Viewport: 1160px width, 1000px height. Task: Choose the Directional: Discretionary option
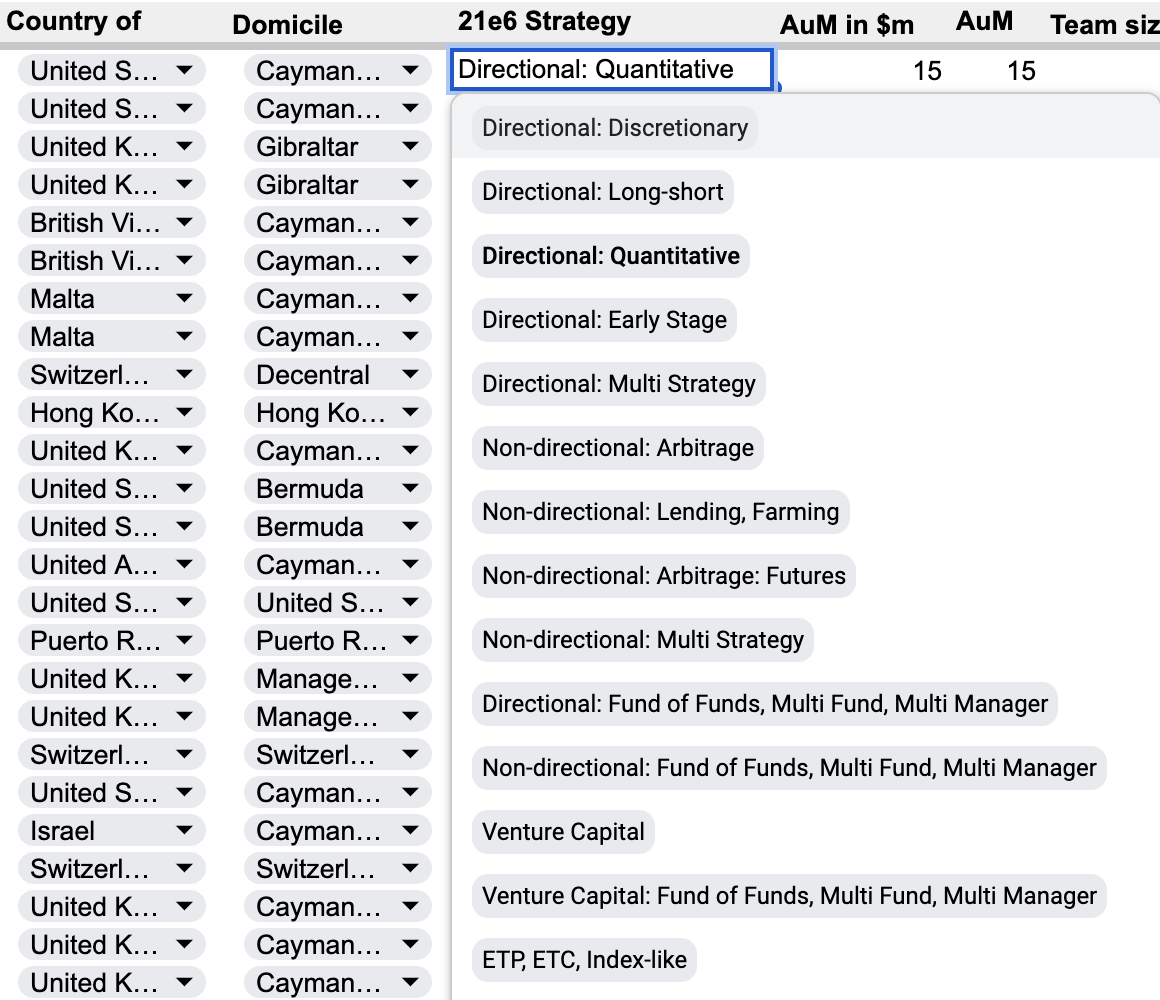point(614,128)
